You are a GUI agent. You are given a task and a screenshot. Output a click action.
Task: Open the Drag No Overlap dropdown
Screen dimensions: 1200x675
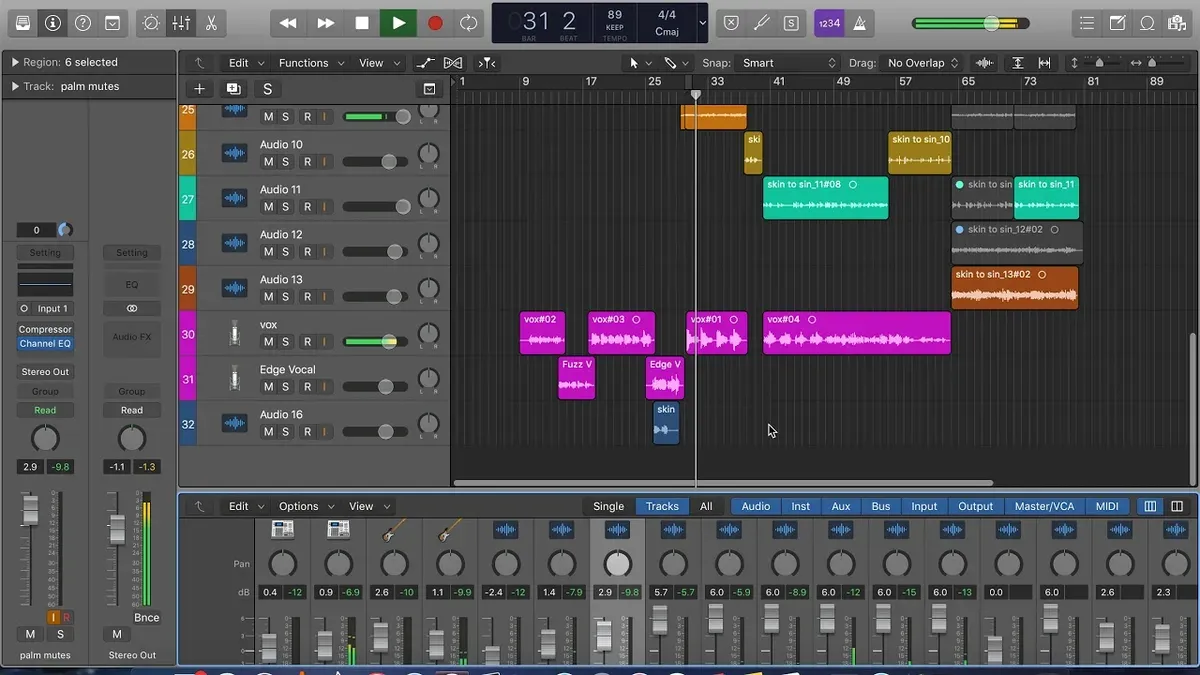[x=922, y=63]
